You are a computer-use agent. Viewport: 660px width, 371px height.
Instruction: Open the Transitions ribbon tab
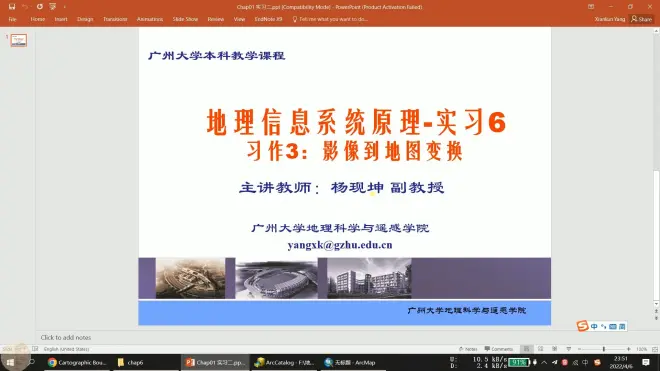click(115, 19)
